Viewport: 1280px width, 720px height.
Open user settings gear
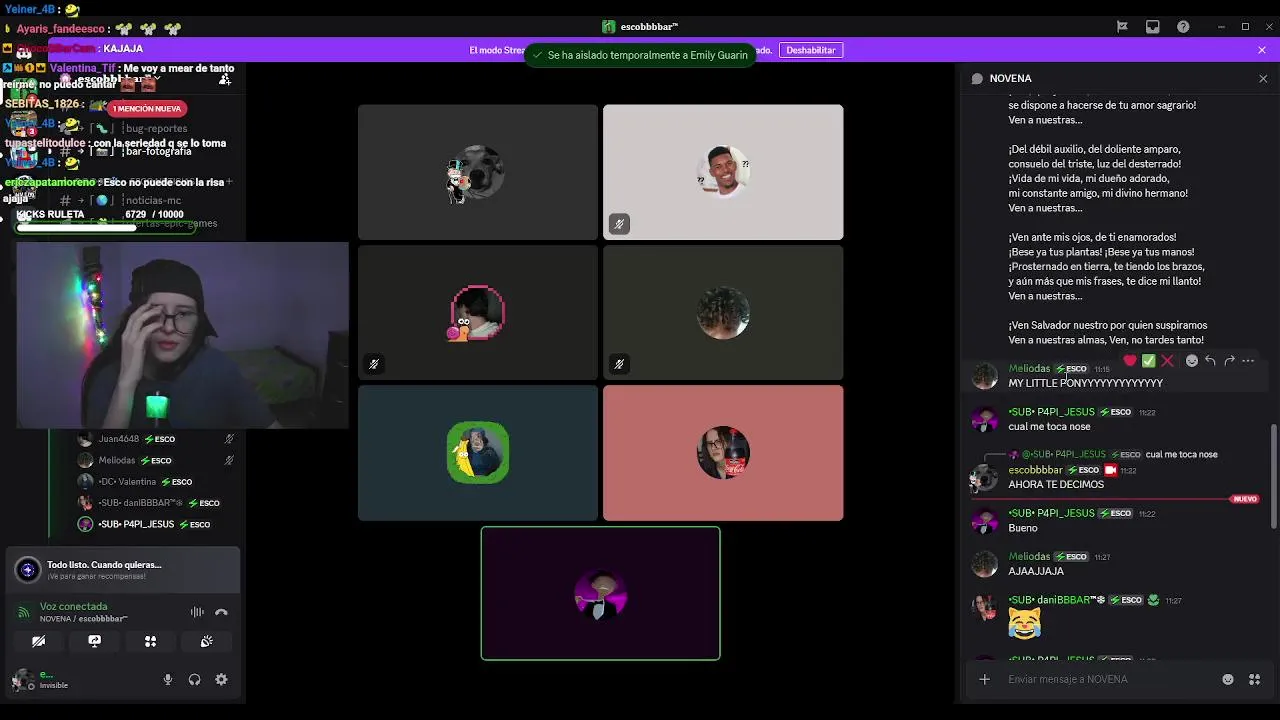coord(221,679)
